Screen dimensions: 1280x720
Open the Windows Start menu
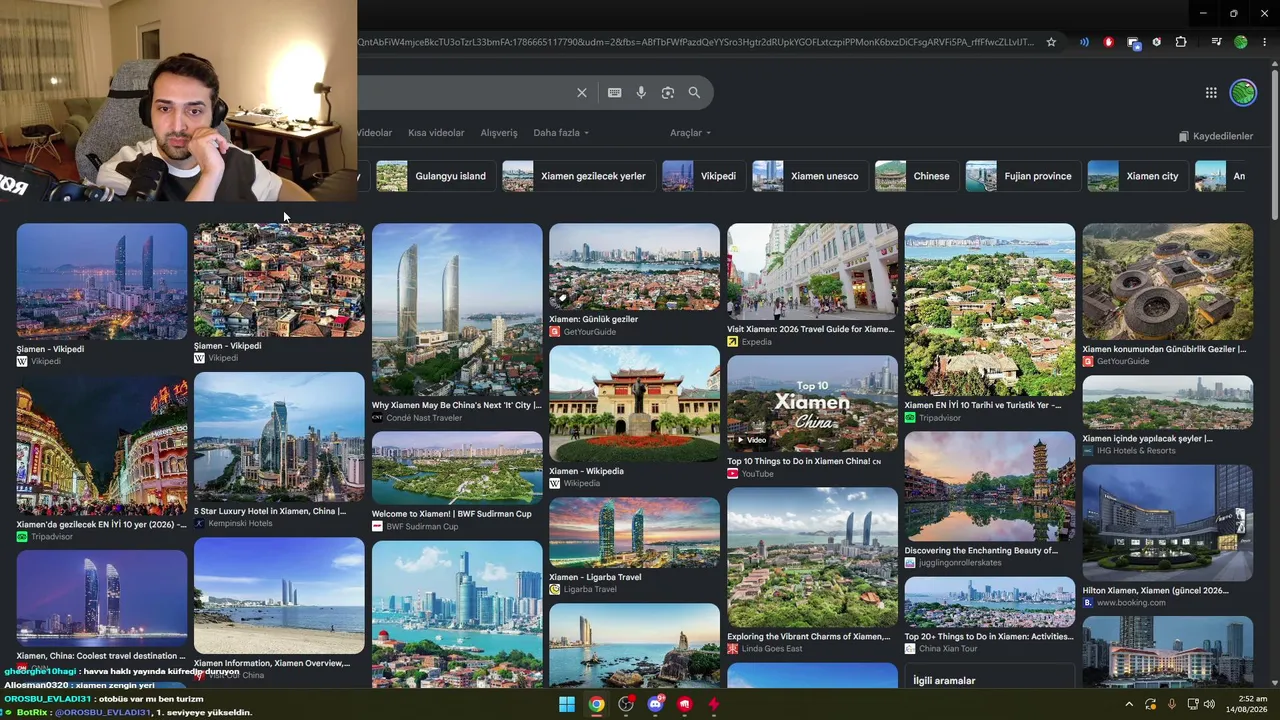click(x=567, y=704)
